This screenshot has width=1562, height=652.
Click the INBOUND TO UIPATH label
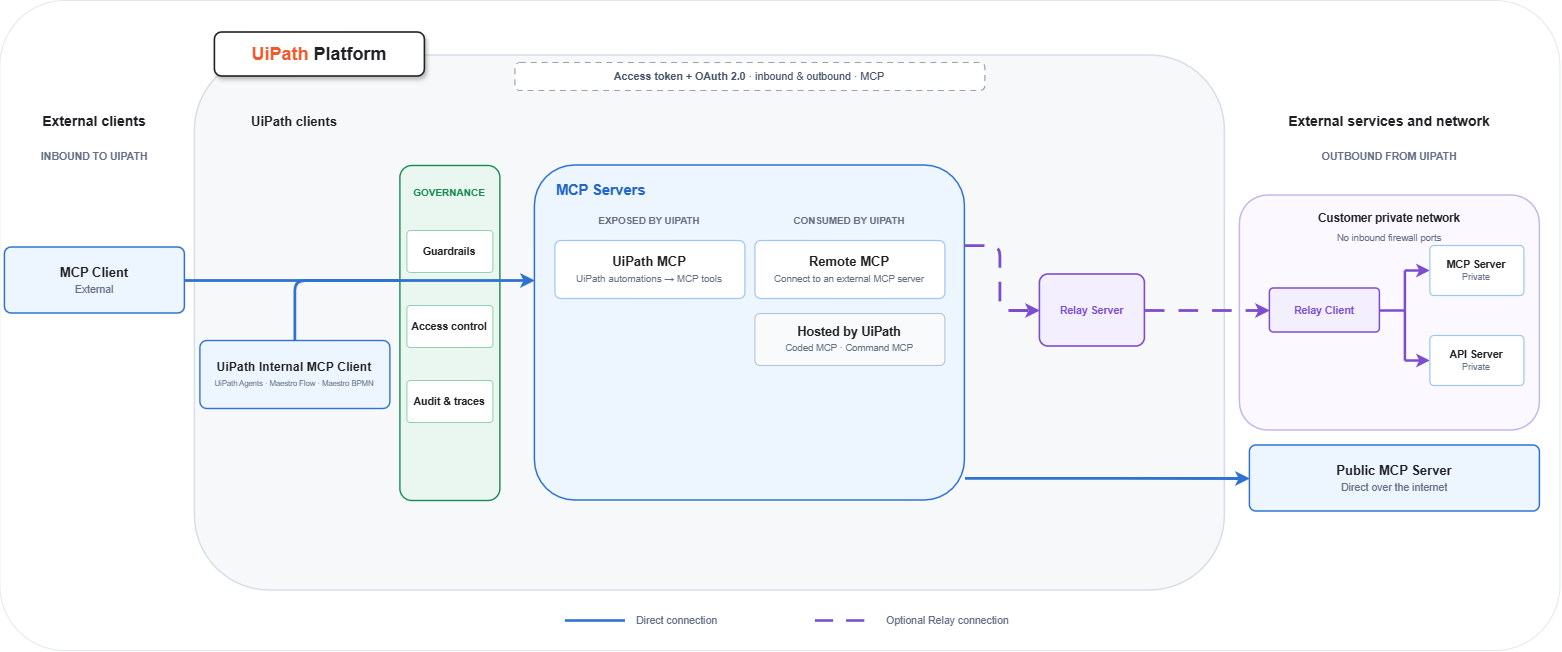(94, 156)
